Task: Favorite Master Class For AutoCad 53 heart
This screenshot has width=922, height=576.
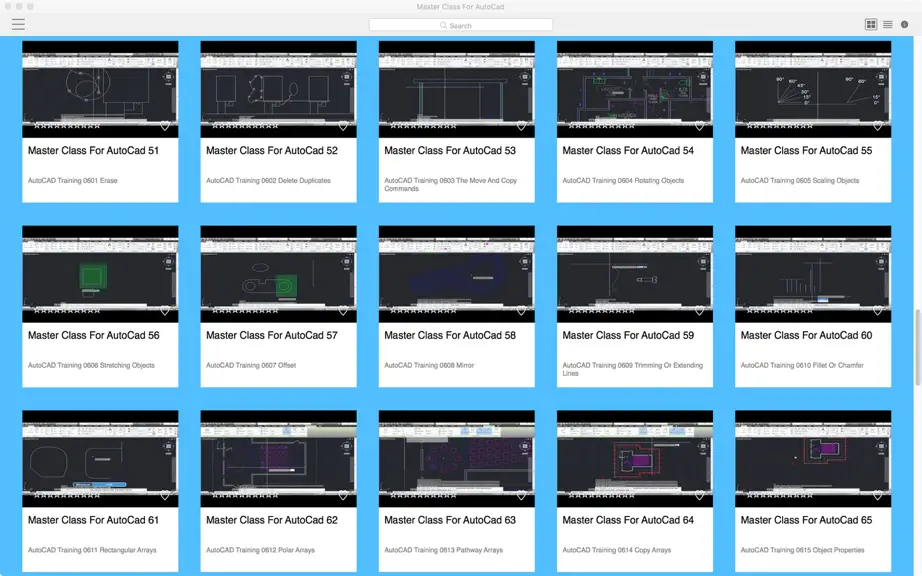Action: click(522, 126)
